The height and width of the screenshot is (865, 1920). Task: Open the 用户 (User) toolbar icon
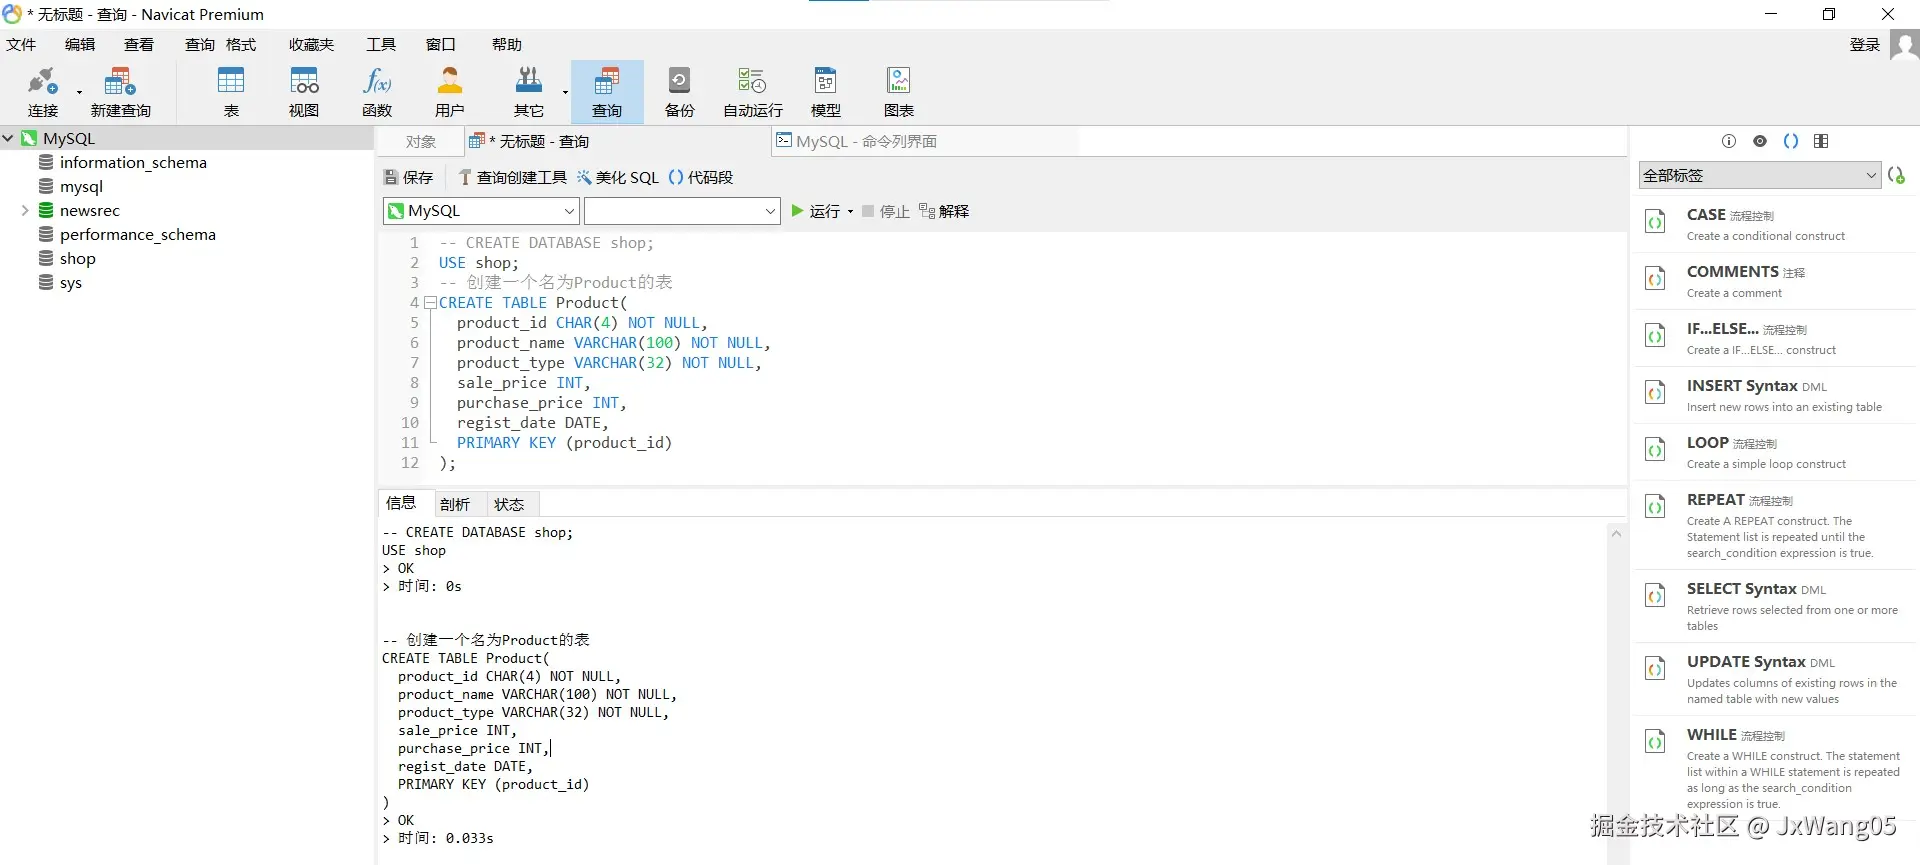(x=450, y=92)
